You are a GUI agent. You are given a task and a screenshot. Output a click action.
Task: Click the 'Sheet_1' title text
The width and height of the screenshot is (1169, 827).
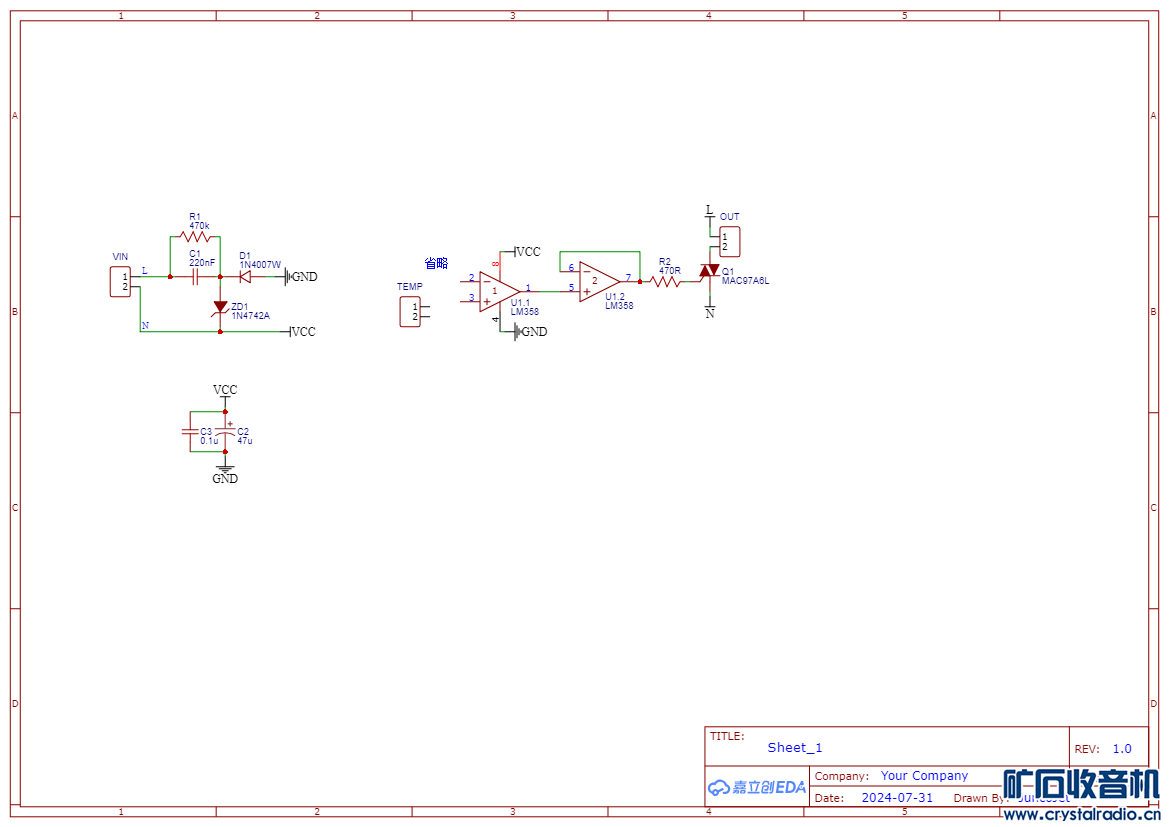[x=795, y=747]
